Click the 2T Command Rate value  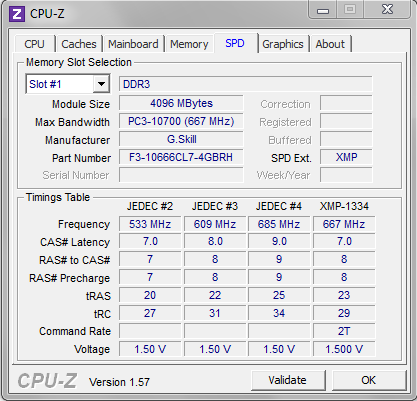[344, 331]
